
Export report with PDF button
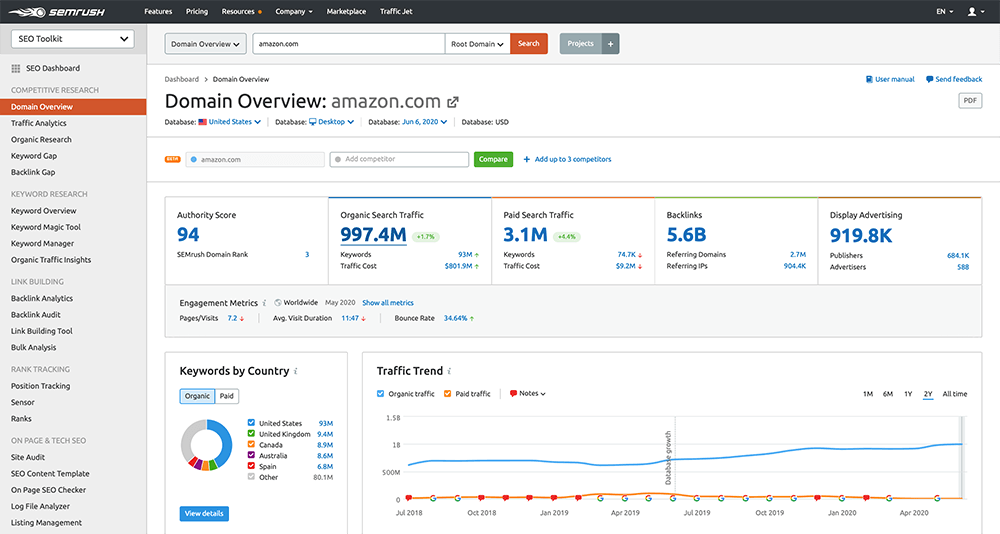tap(970, 101)
